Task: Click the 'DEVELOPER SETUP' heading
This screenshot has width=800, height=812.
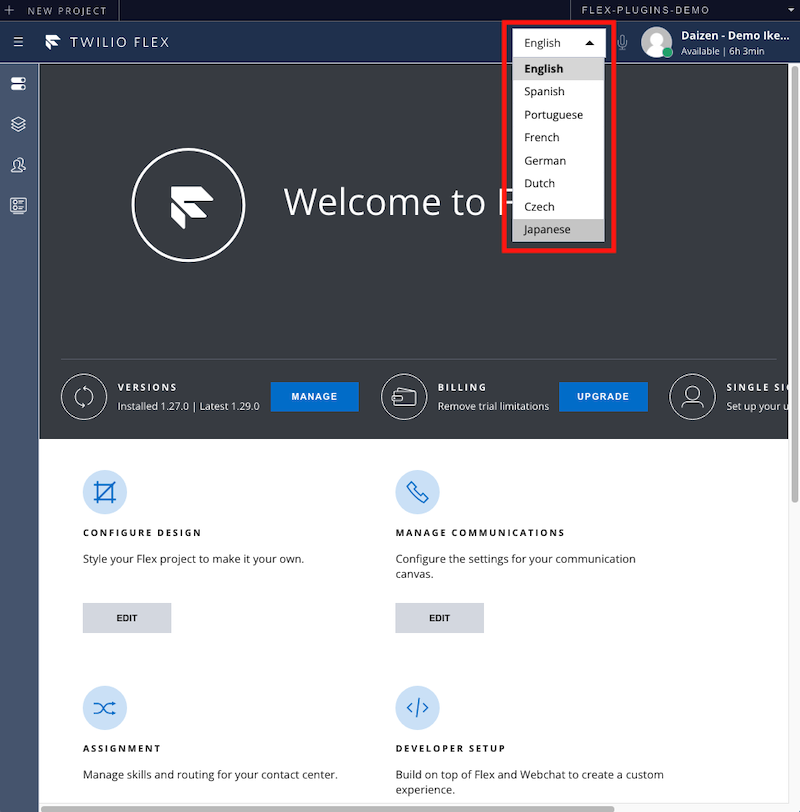Action: (450, 749)
